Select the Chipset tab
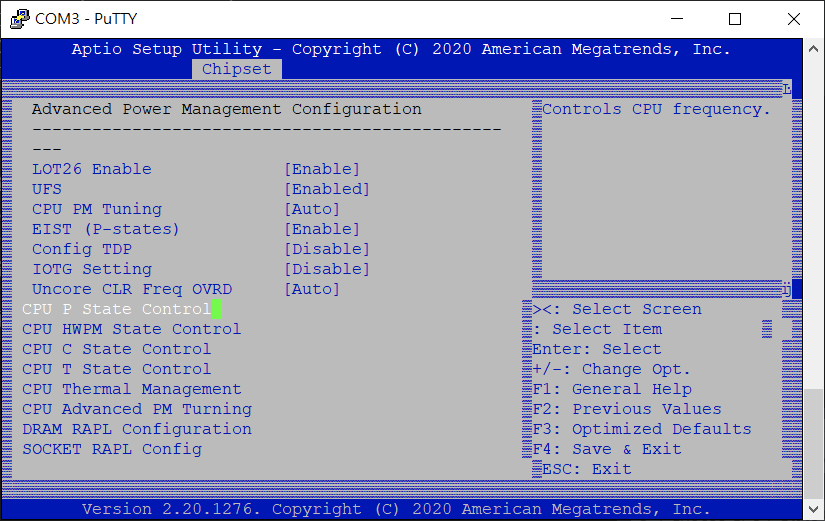 236,69
